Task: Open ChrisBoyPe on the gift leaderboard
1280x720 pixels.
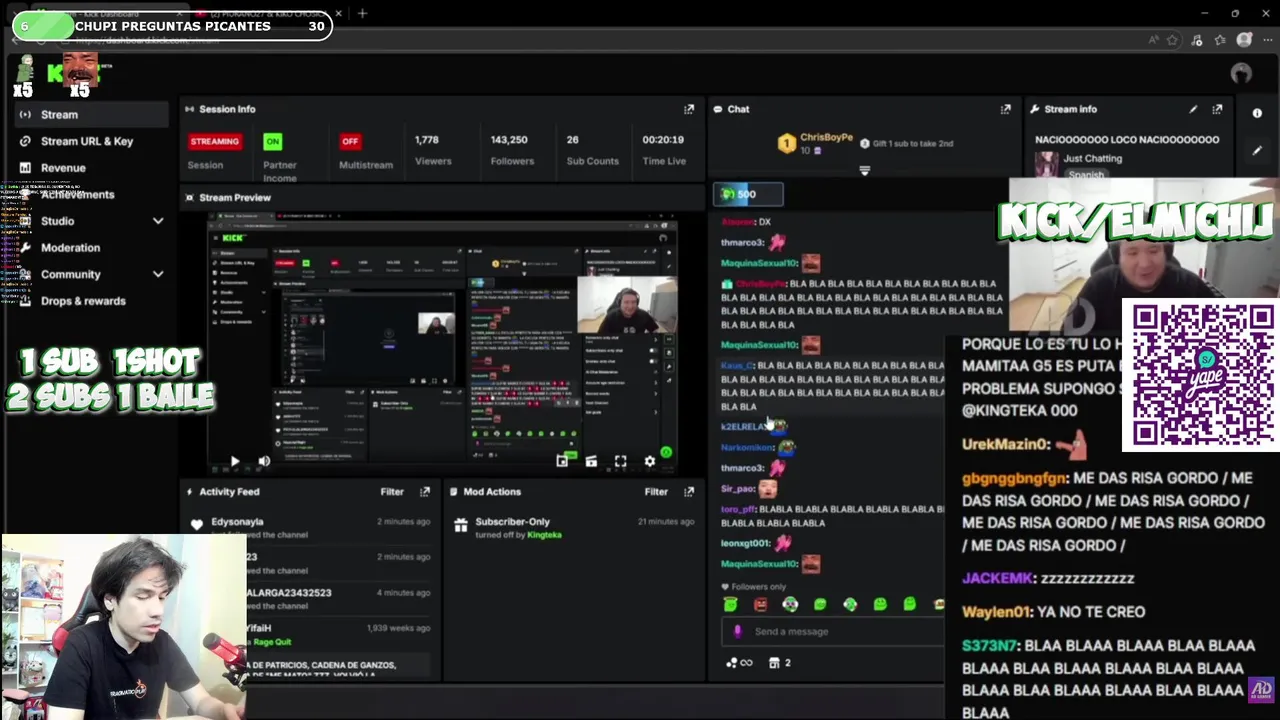Action: (x=826, y=137)
